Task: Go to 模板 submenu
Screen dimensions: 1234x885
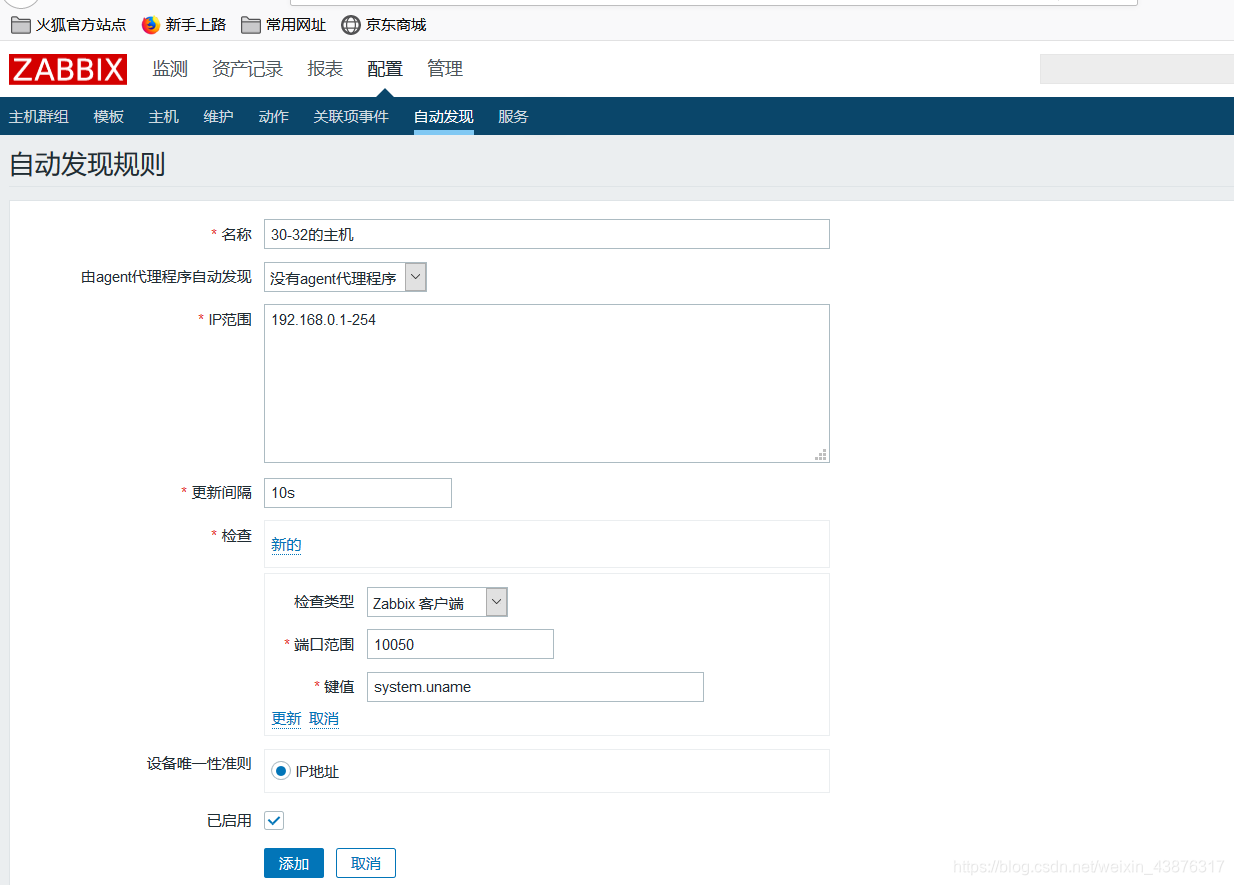Action: 109,117
